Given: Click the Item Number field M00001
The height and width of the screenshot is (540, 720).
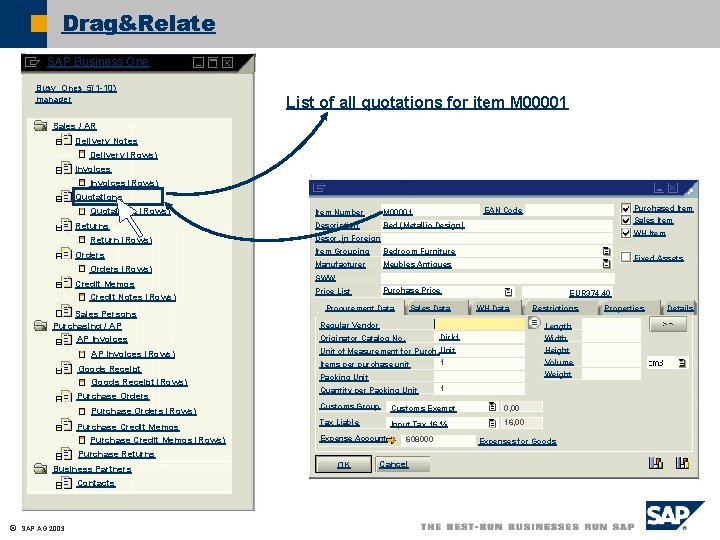Looking at the screenshot, I should [x=430, y=211].
